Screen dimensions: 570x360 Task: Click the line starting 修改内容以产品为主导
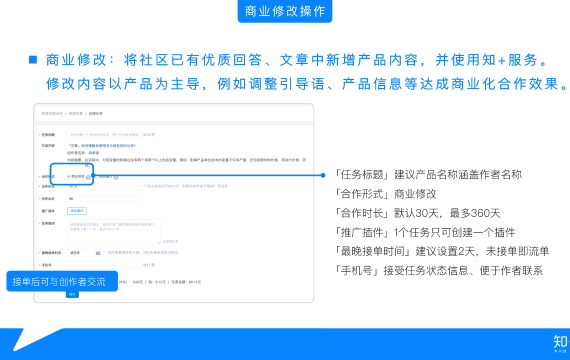[307, 84]
